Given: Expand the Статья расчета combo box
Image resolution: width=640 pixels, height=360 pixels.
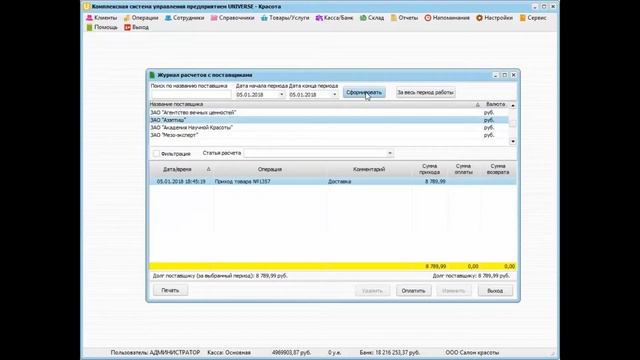Looking at the screenshot, I should point(390,153).
